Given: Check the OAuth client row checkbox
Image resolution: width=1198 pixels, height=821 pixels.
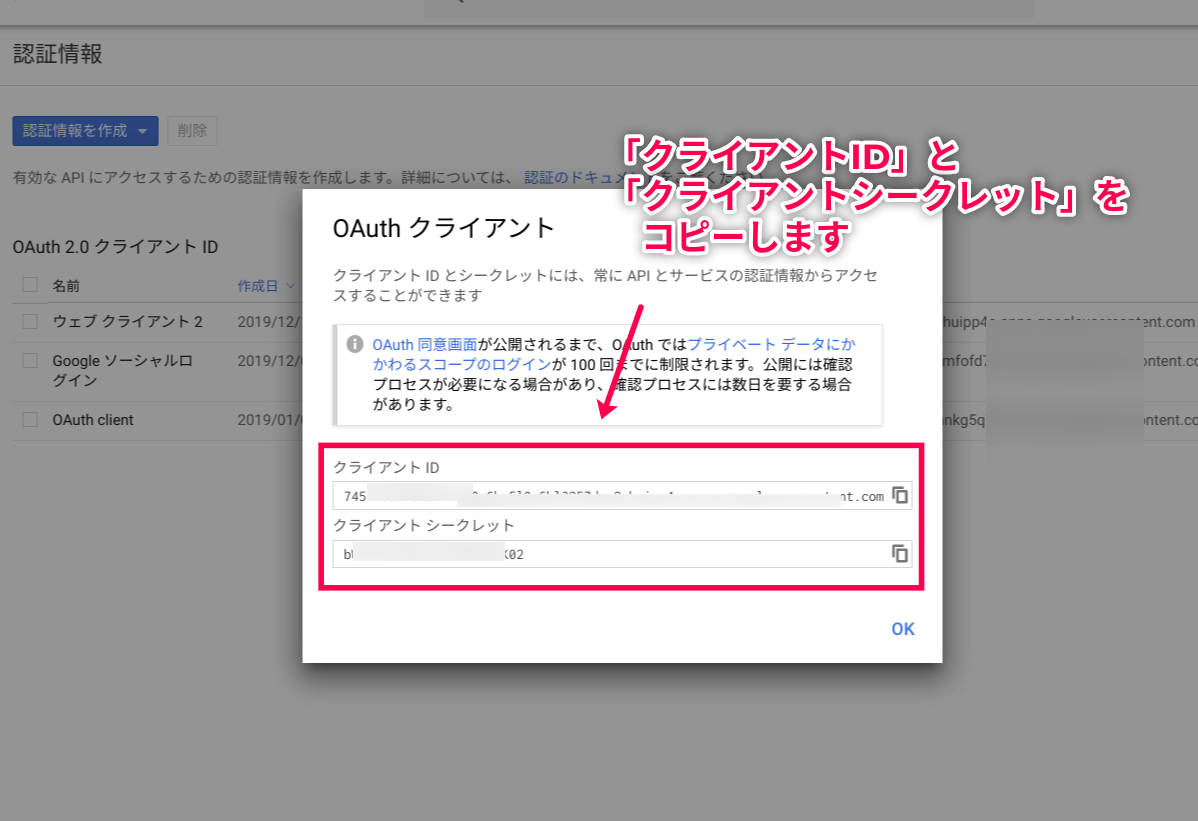Looking at the screenshot, I should 30,419.
